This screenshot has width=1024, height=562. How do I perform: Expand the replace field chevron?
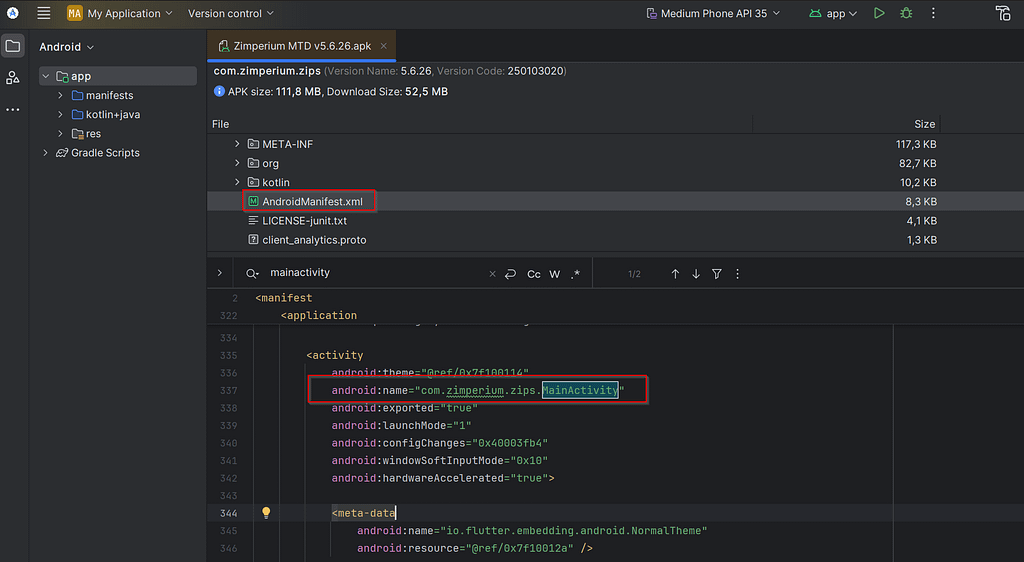(x=220, y=273)
